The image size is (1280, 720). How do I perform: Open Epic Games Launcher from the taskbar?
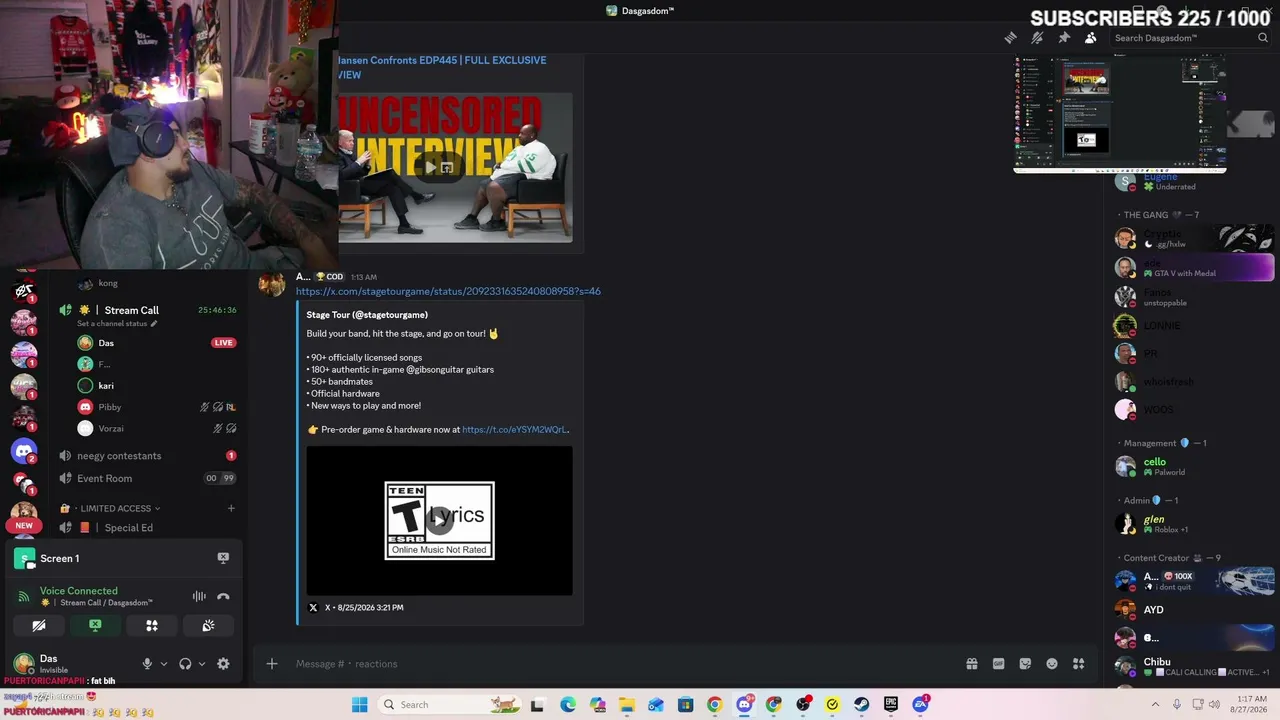coord(890,705)
